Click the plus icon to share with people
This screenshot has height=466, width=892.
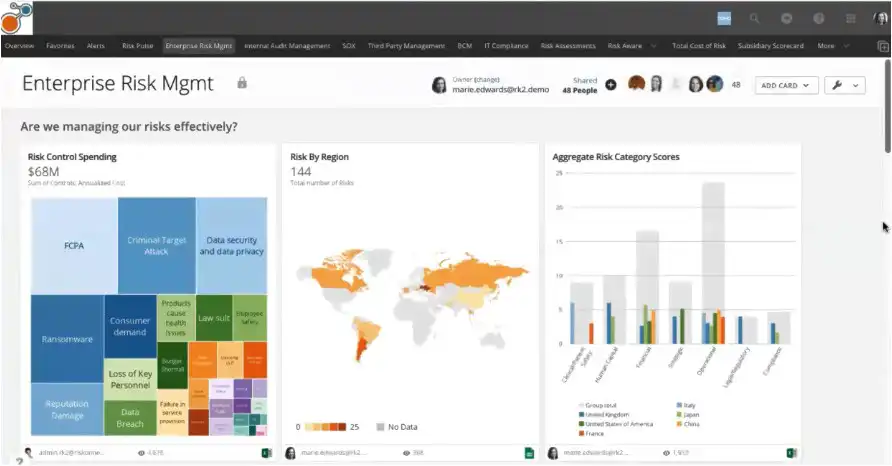611,85
